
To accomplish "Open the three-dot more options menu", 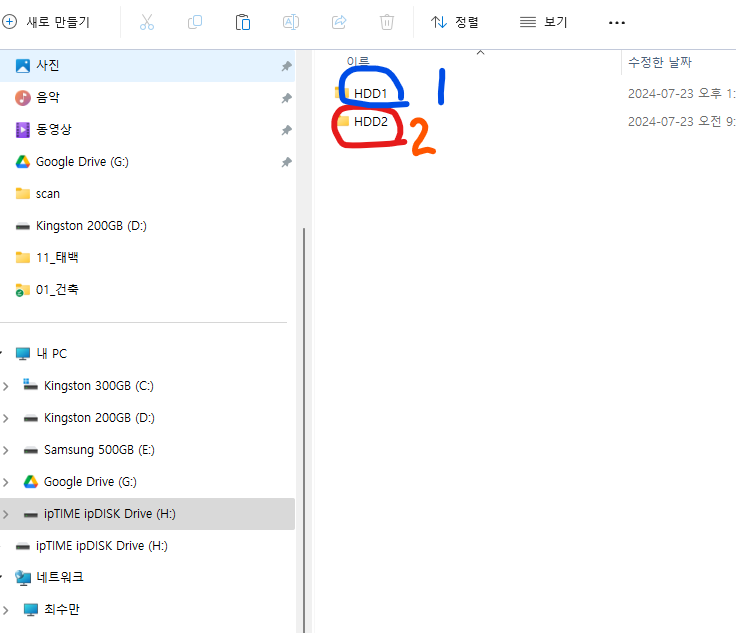I will click(617, 23).
